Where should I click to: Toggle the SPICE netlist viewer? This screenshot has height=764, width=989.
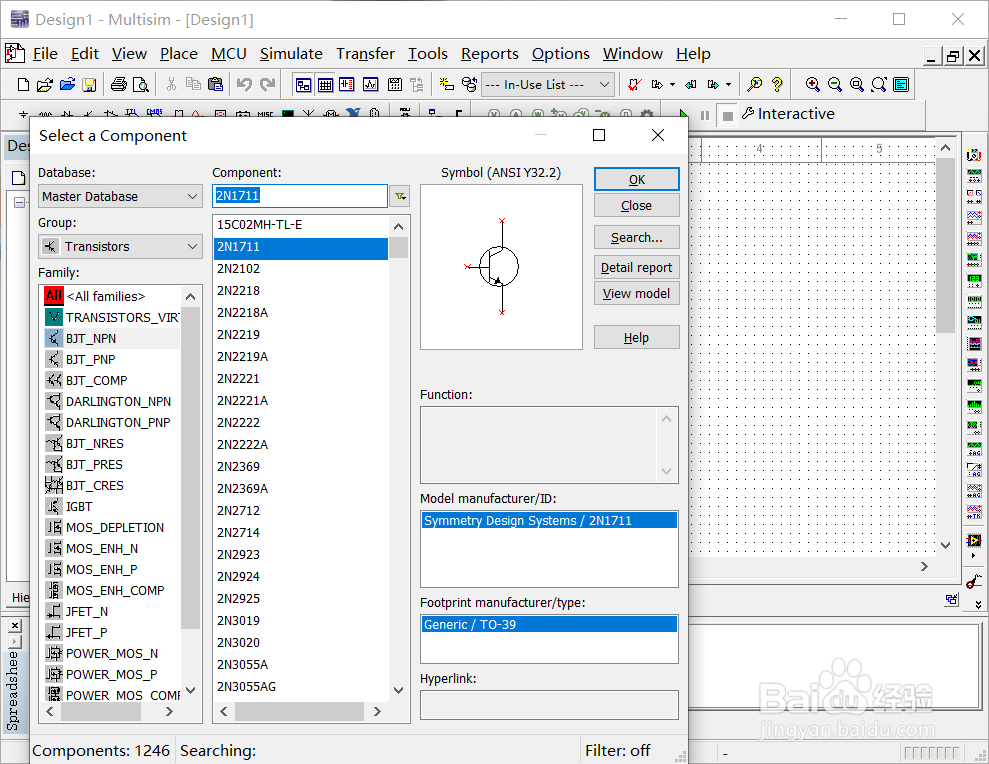347,85
